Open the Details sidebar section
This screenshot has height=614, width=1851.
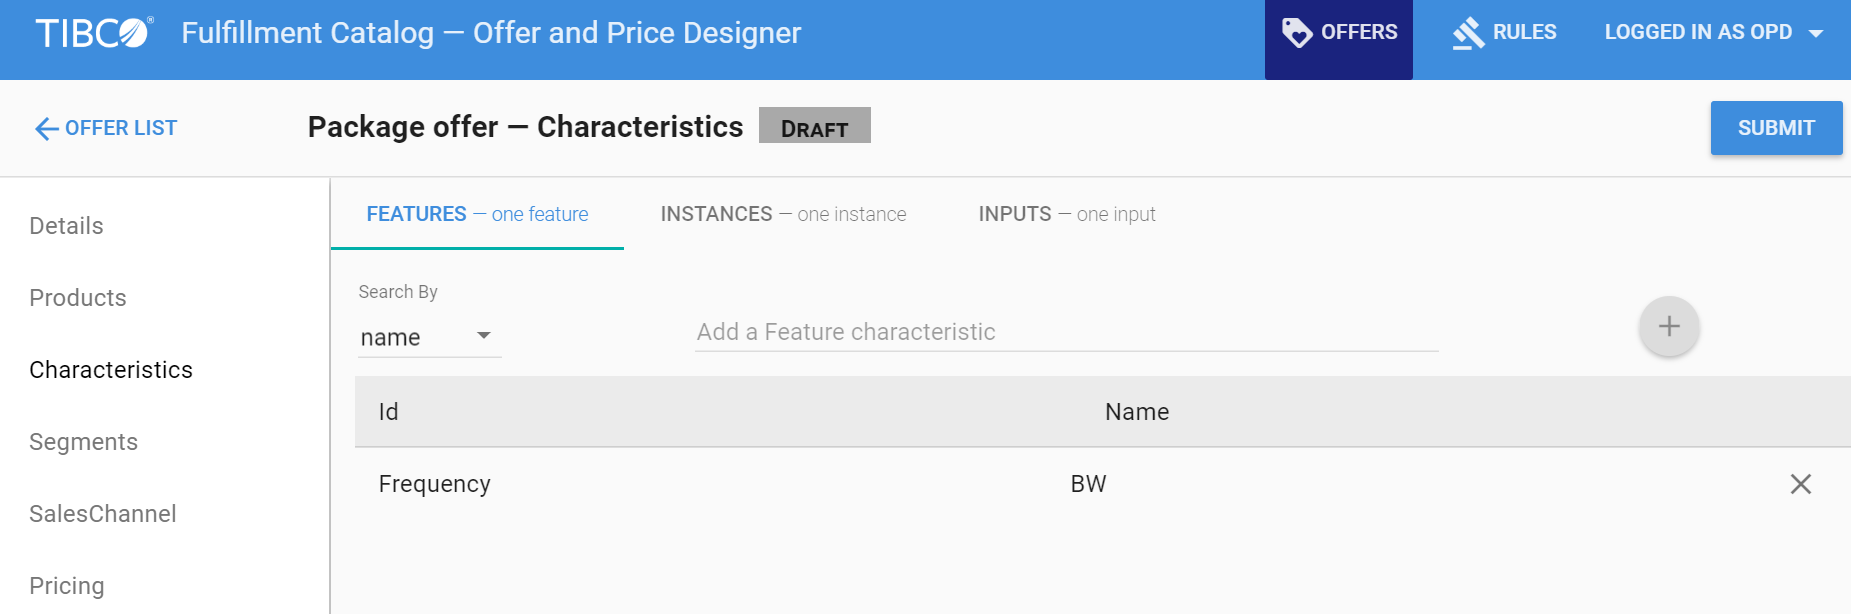[x=66, y=226]
